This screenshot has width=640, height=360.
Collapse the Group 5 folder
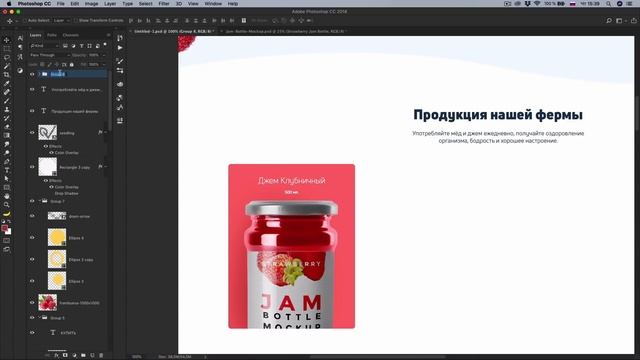[40, 318]
